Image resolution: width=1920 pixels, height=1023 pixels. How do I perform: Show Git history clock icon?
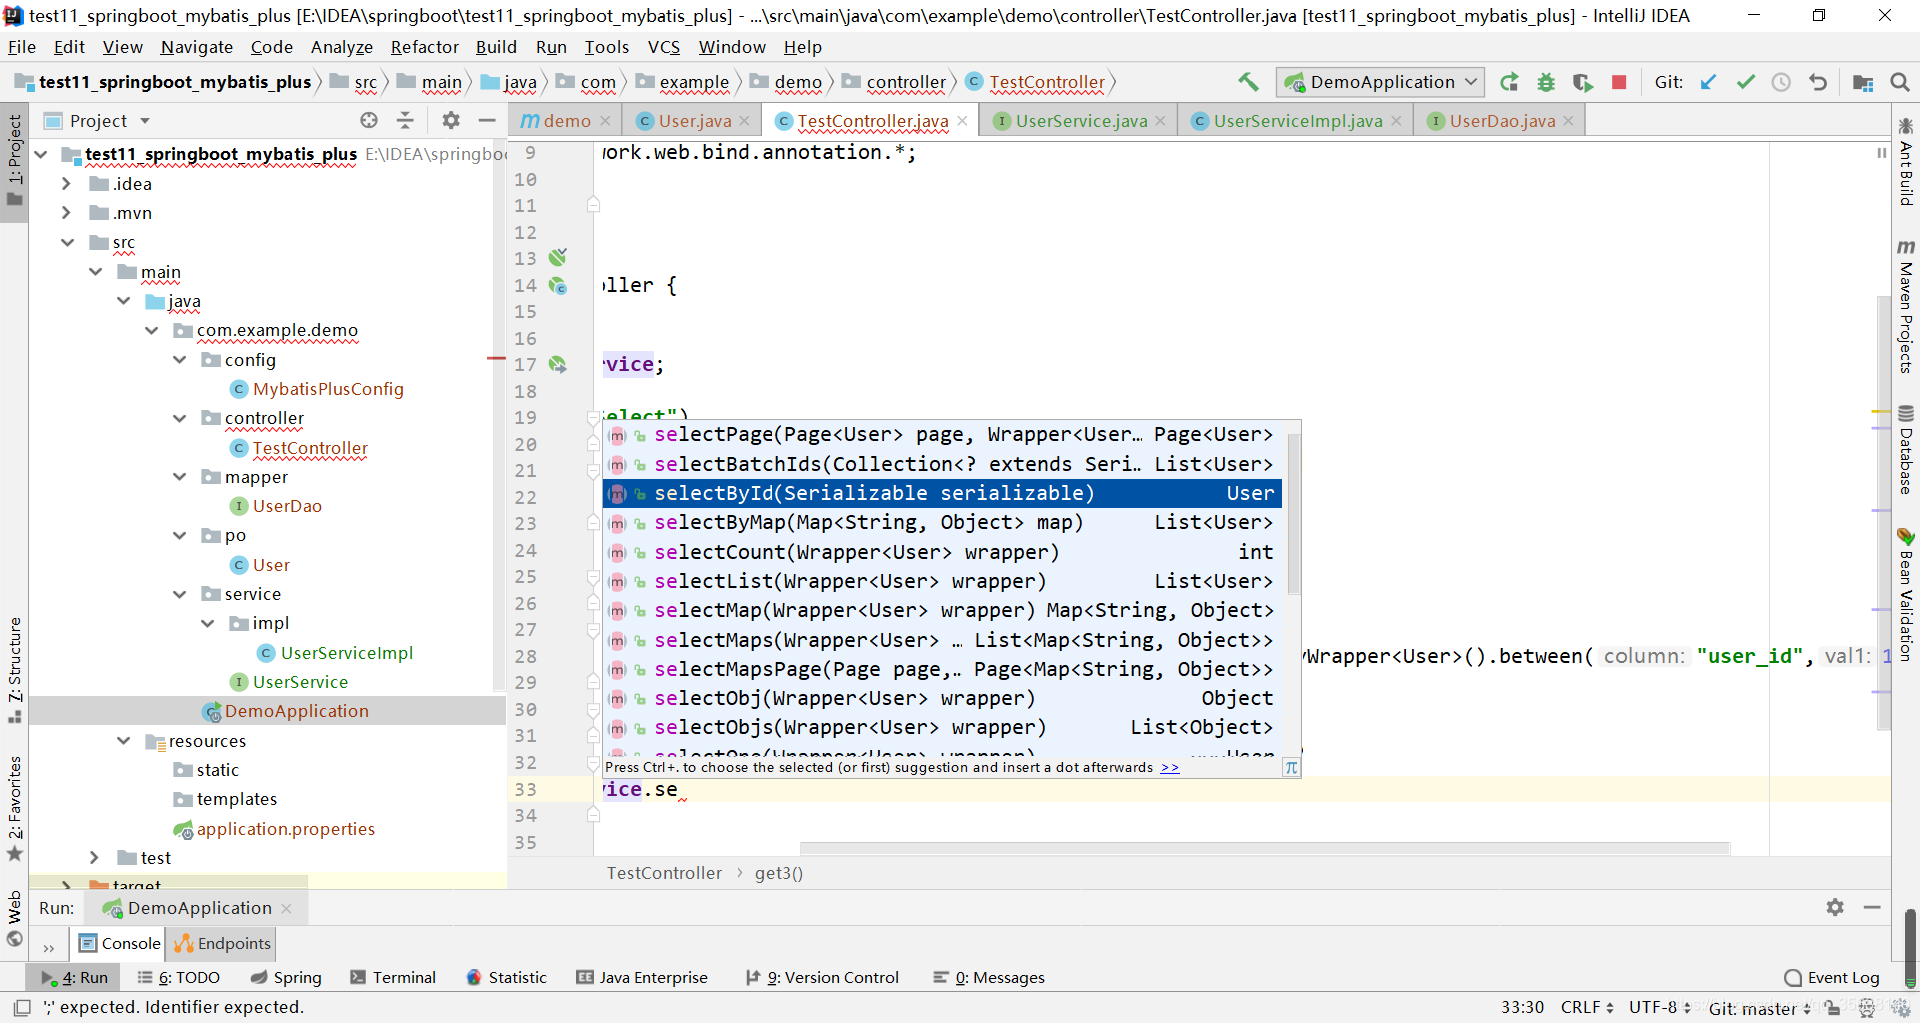[1781, 82]
